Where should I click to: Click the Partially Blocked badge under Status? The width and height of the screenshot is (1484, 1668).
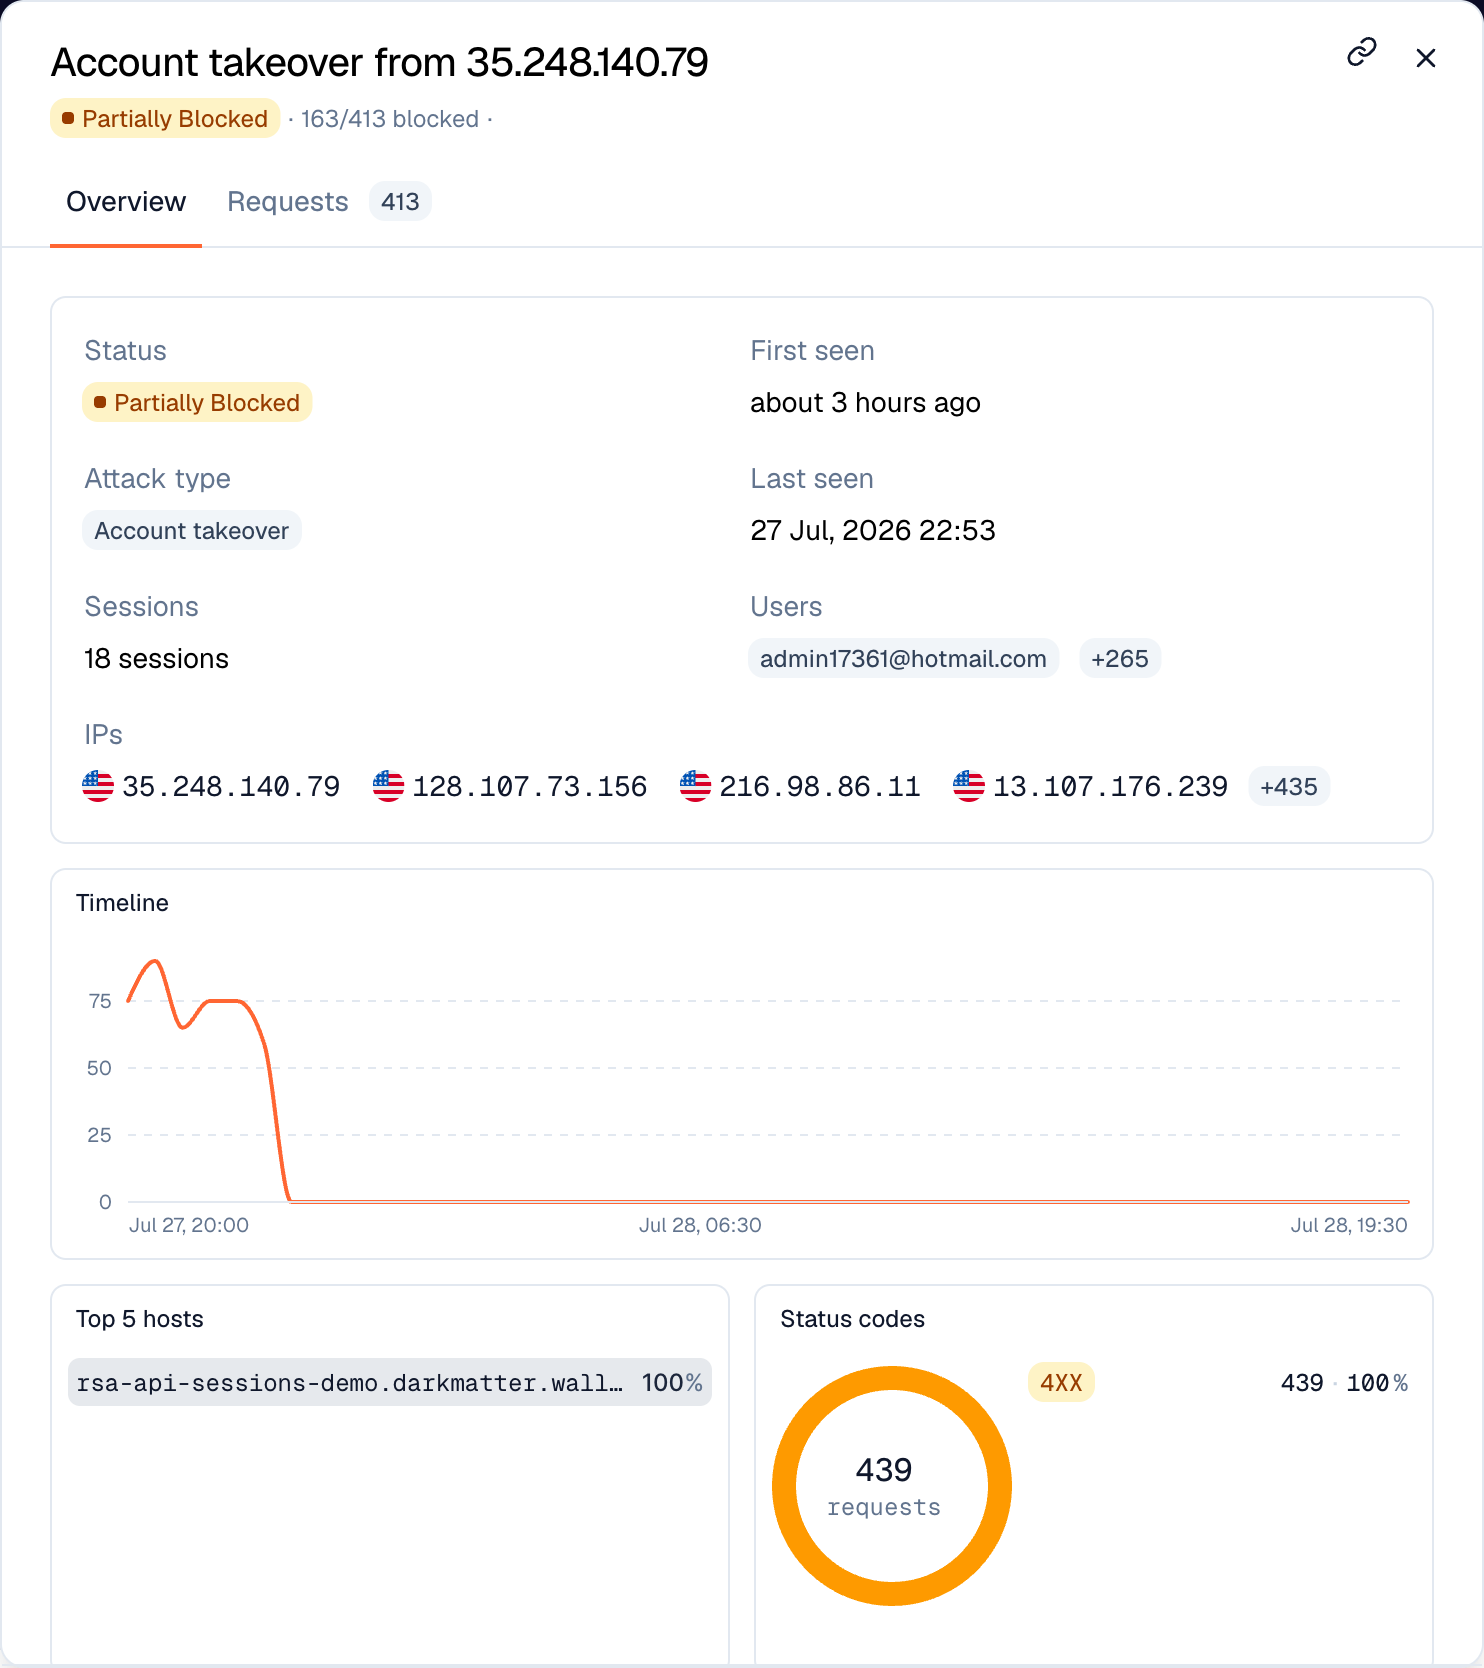(x=197, y=402)
